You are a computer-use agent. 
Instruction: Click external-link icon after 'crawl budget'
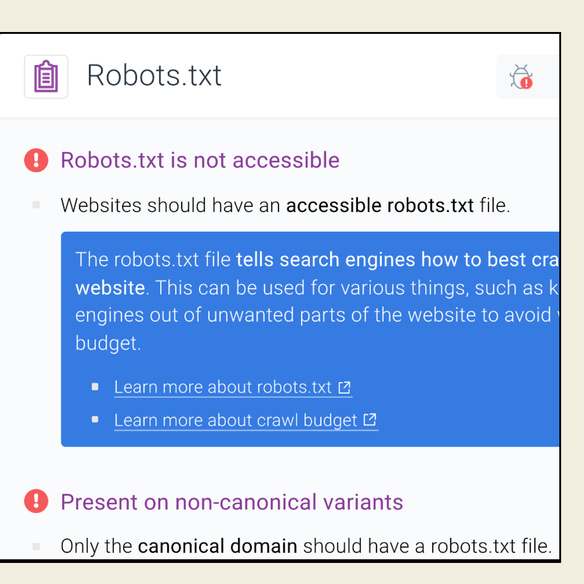(370, 420)
